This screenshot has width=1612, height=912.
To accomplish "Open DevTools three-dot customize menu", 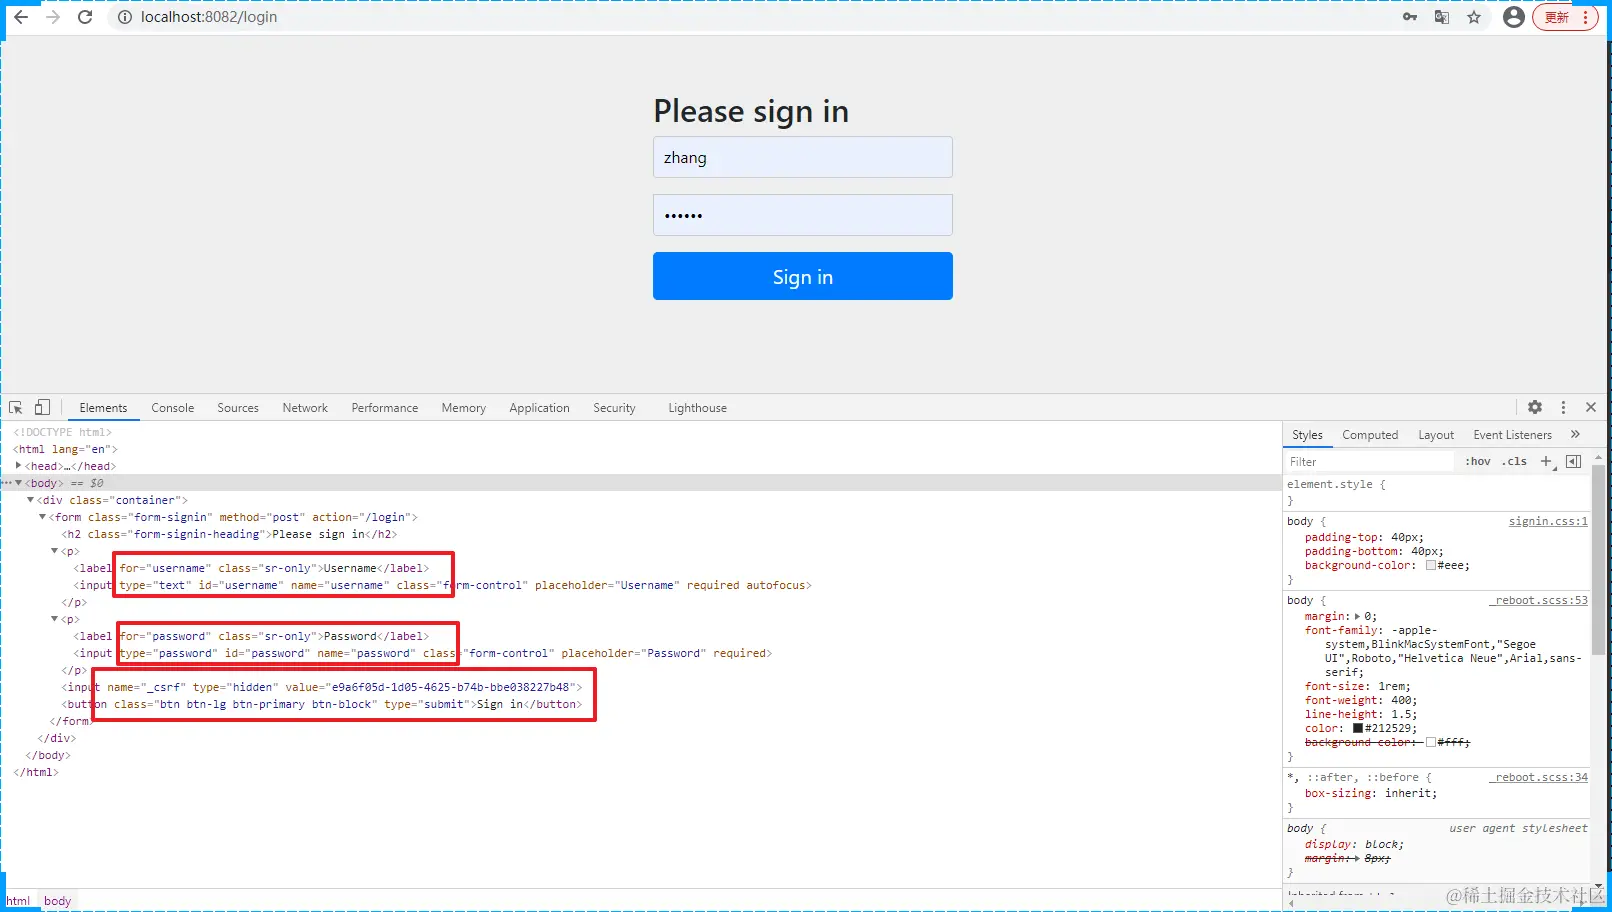I will pos(1563,407).
